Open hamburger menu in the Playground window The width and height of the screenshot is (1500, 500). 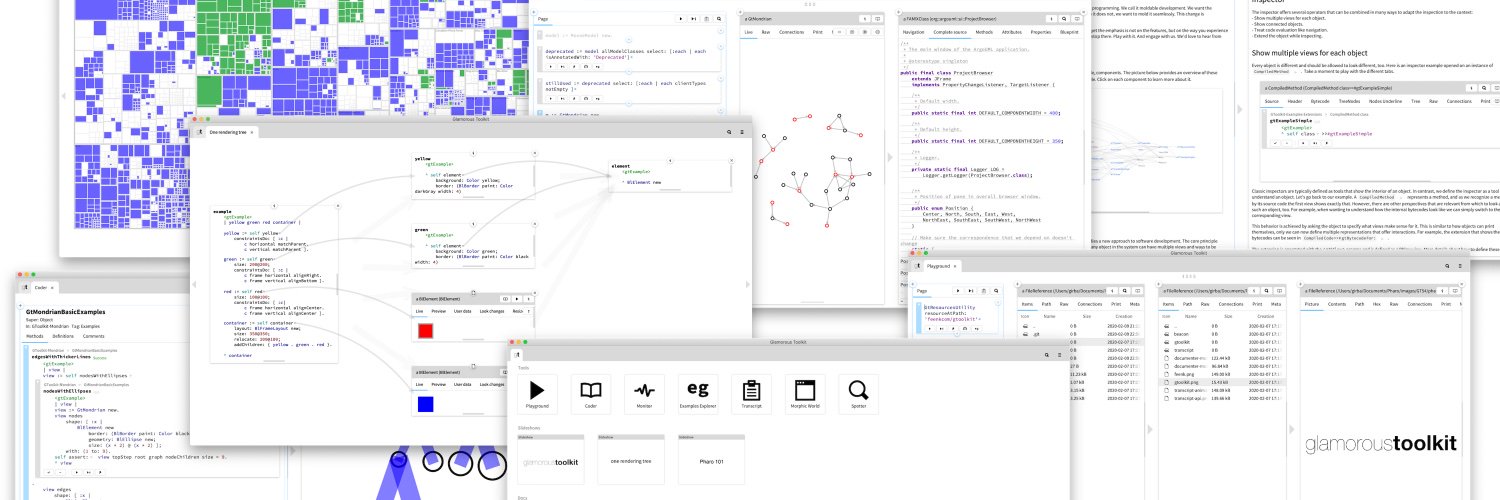1461,266
